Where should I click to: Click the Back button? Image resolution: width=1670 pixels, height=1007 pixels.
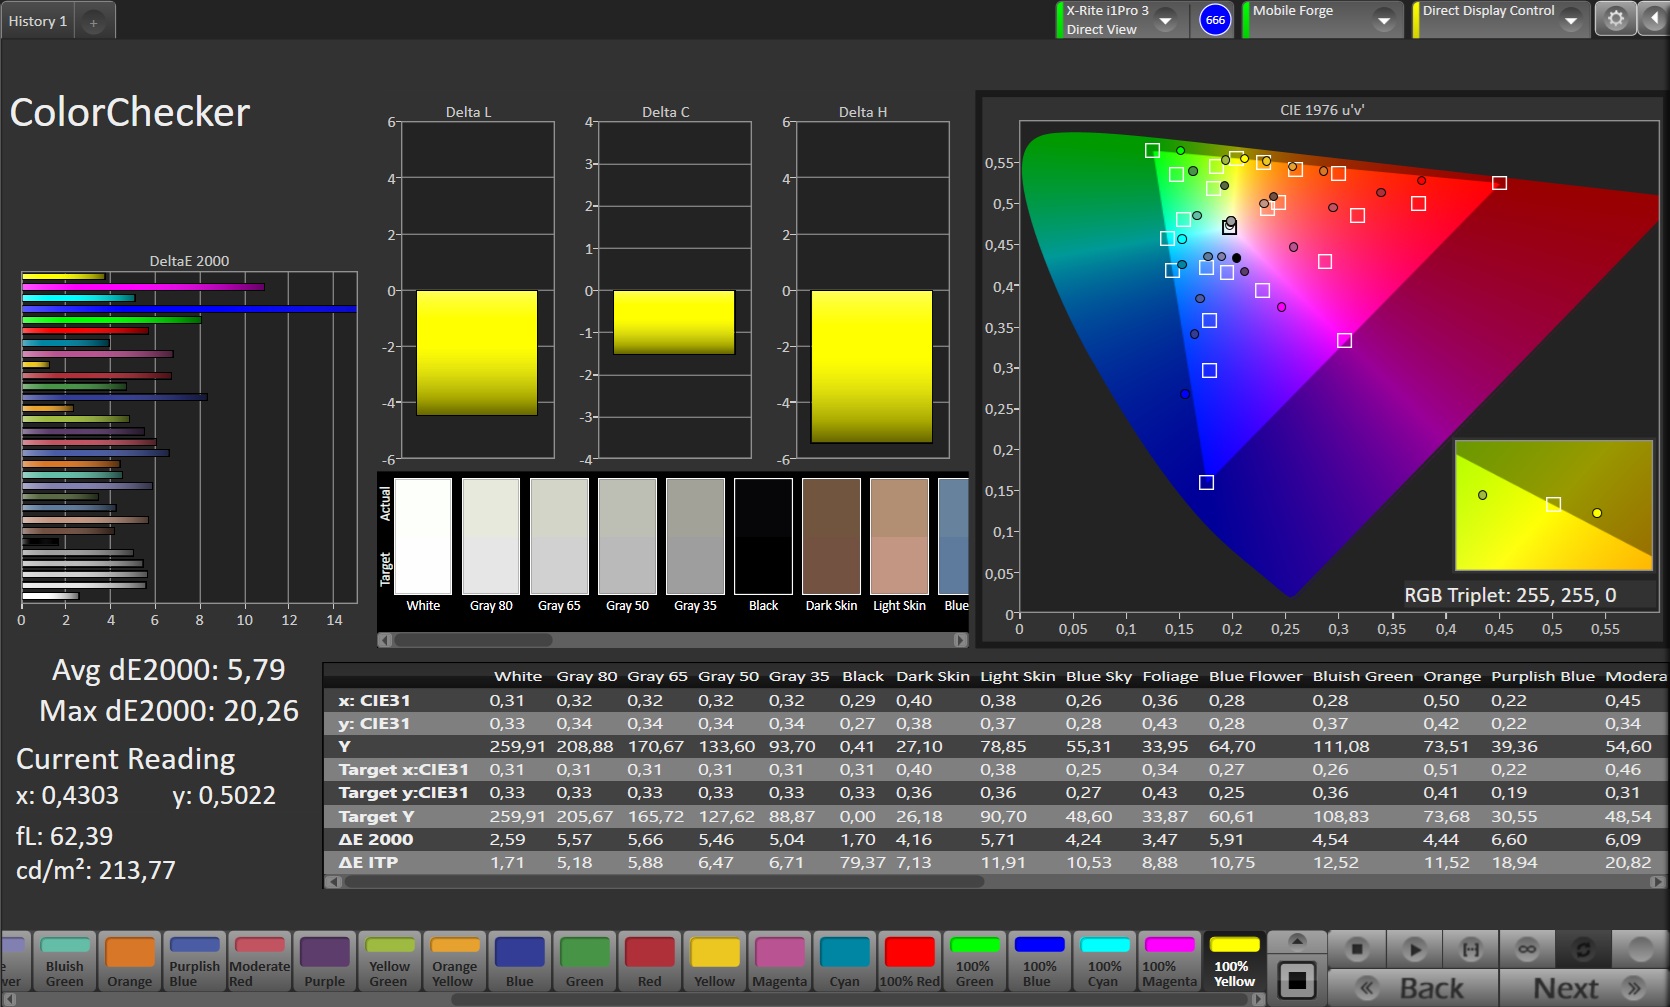pos(1413,988)
